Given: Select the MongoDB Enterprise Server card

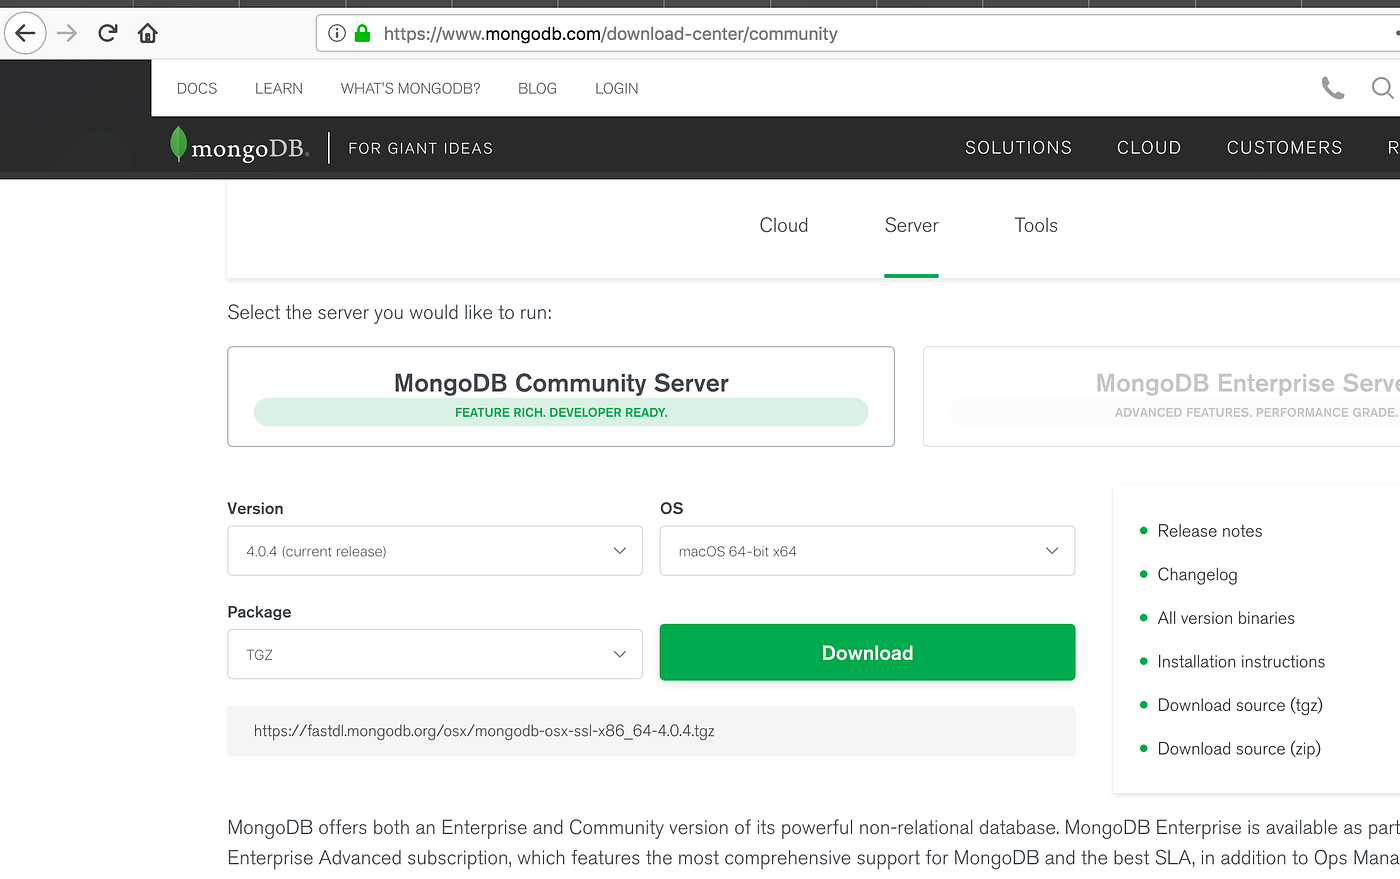Looking at the screenshot, I should point(1161,396).
